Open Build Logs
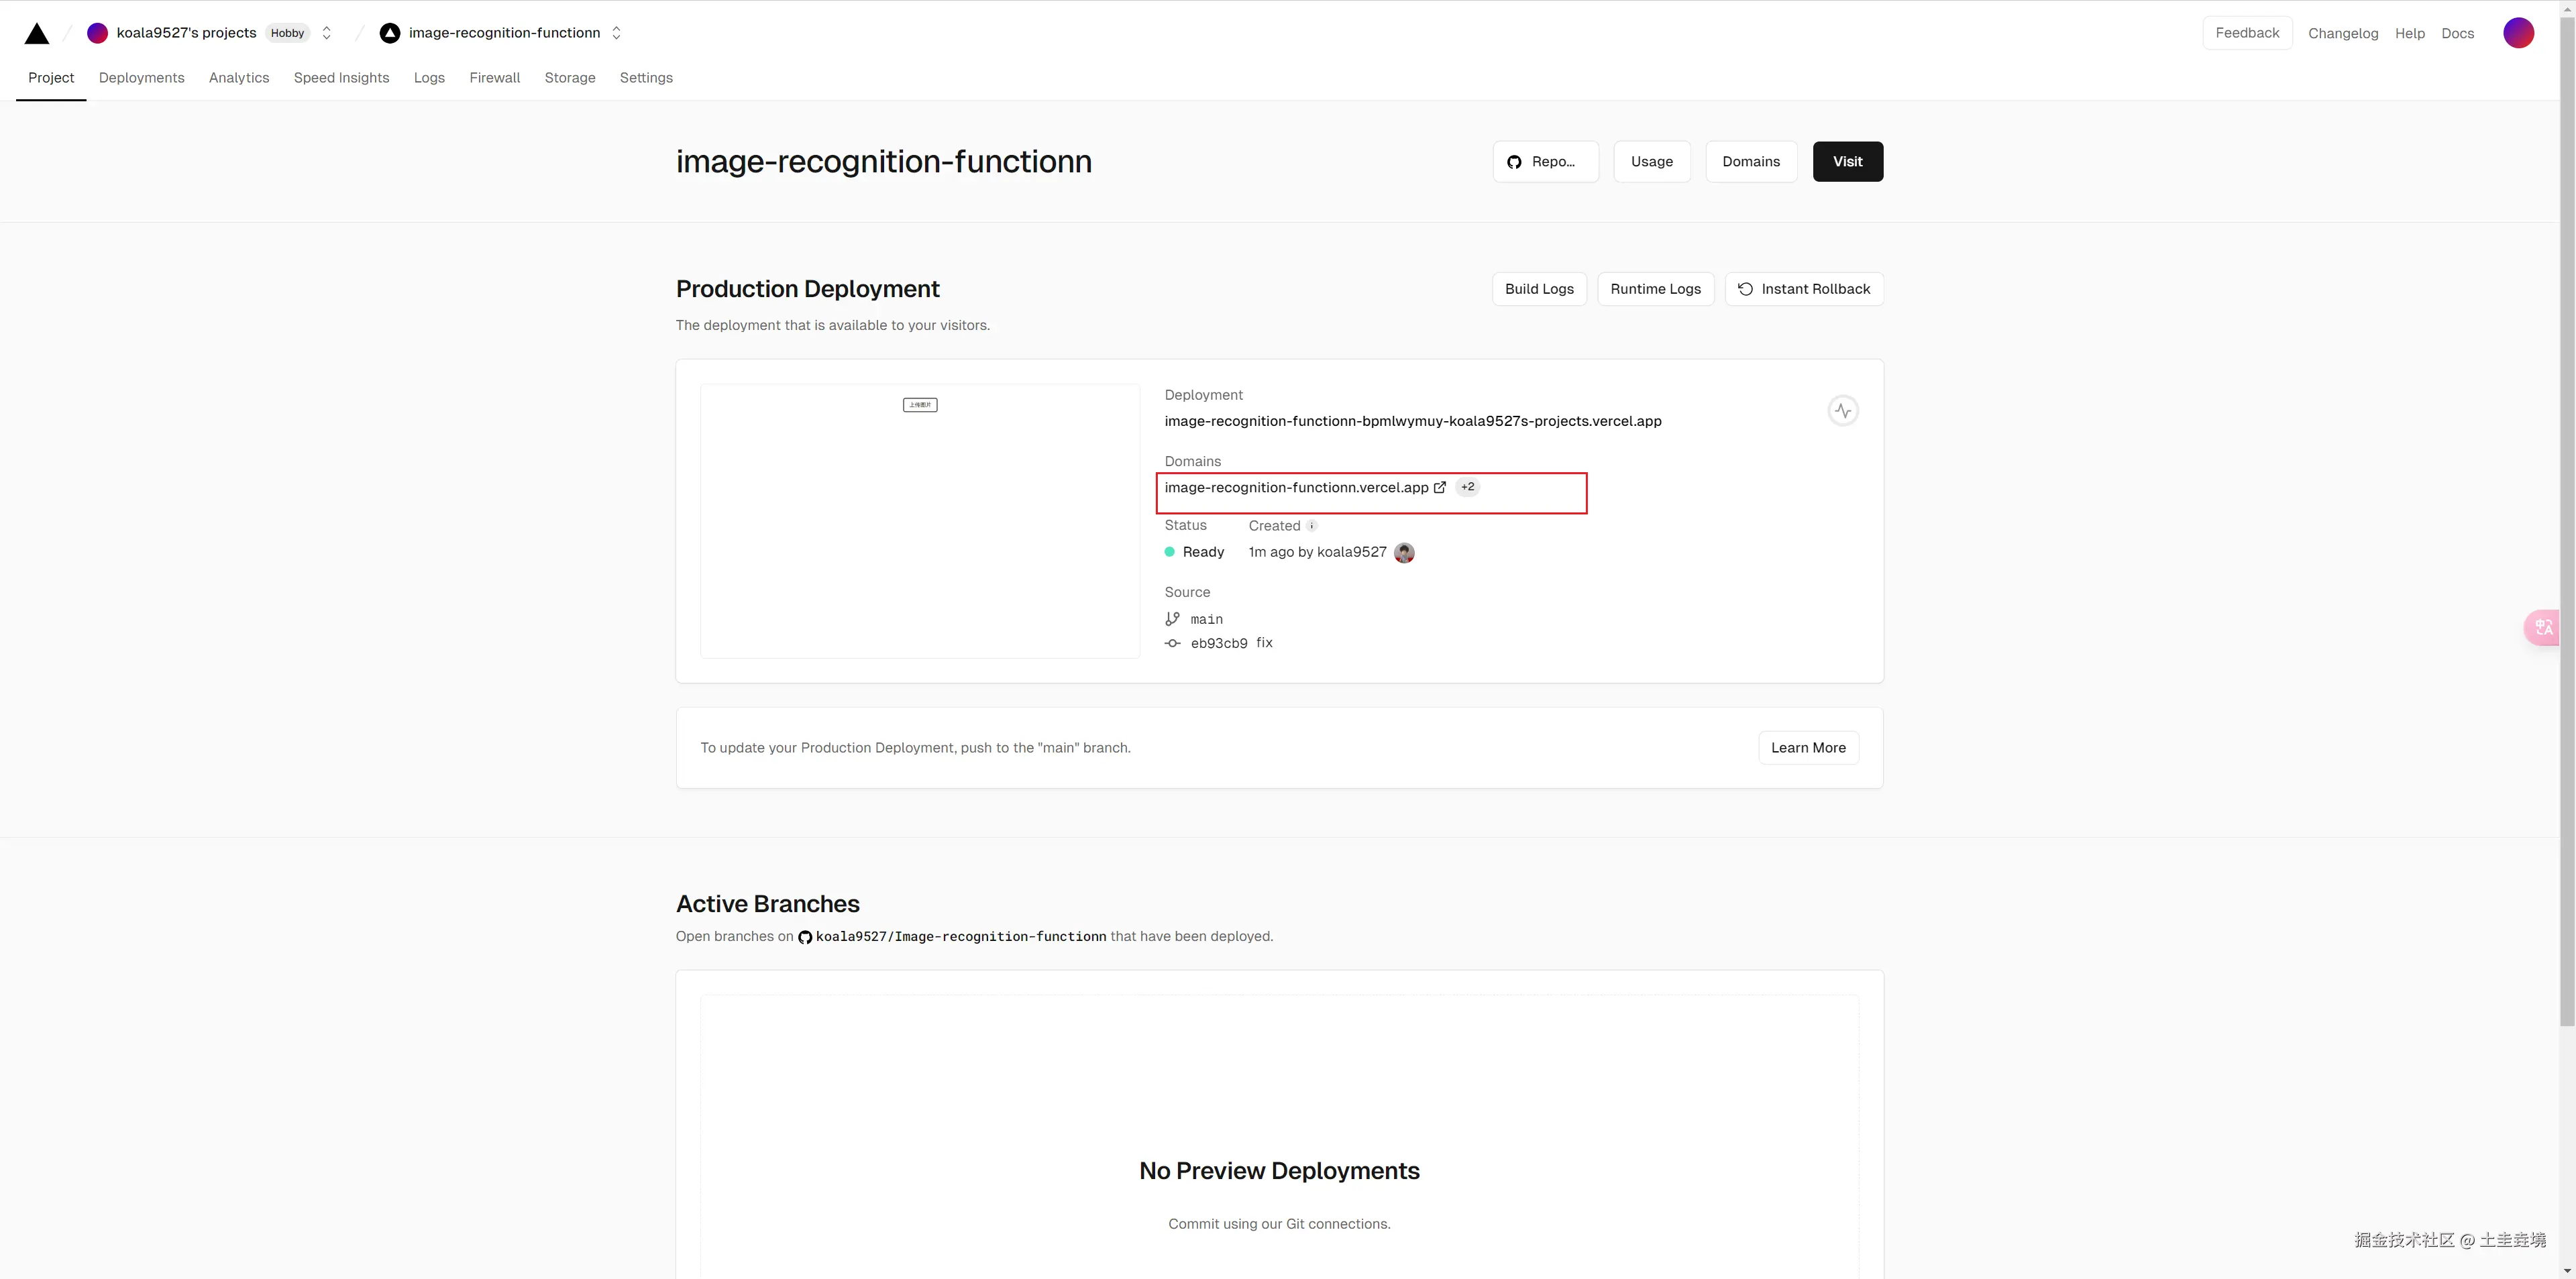Screen dimensions: 2576x1279 1538,289
